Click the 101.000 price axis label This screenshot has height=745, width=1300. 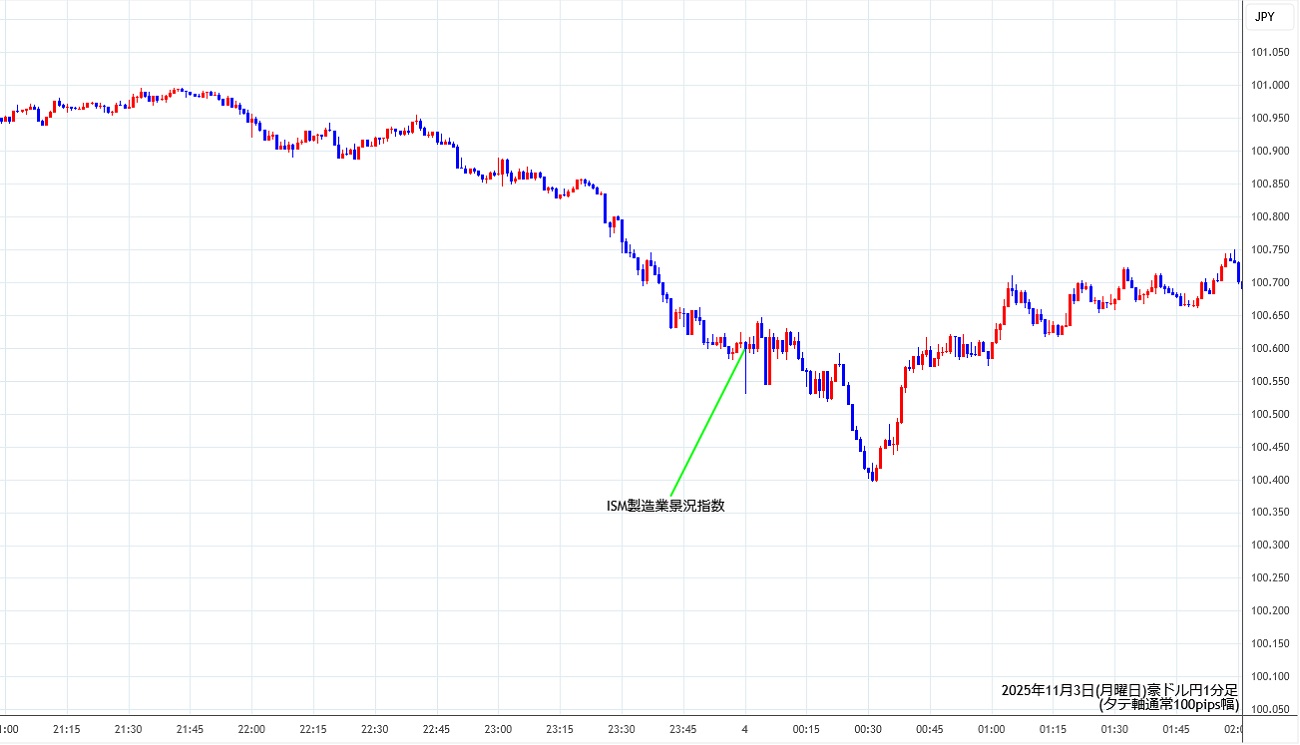[1268, 85]
